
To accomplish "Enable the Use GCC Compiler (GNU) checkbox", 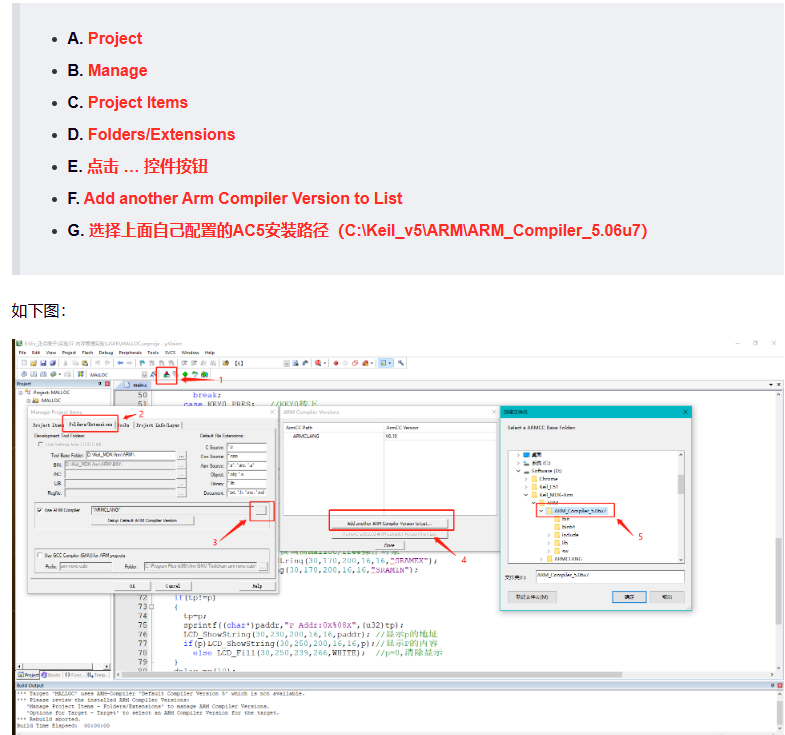I will pyautogui.click(x=40, y=555).
